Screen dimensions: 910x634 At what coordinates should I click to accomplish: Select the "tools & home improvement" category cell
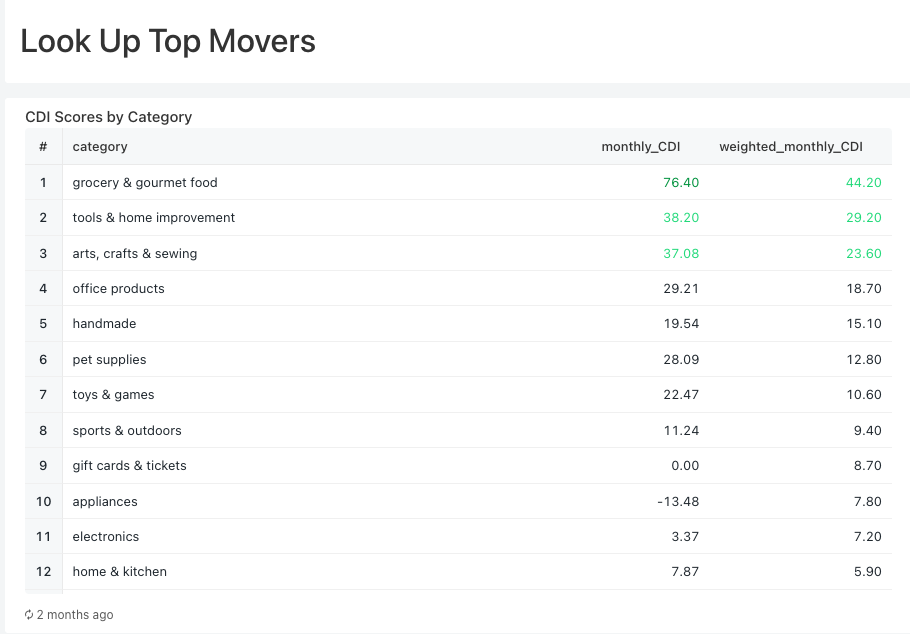tap(154, 218)
